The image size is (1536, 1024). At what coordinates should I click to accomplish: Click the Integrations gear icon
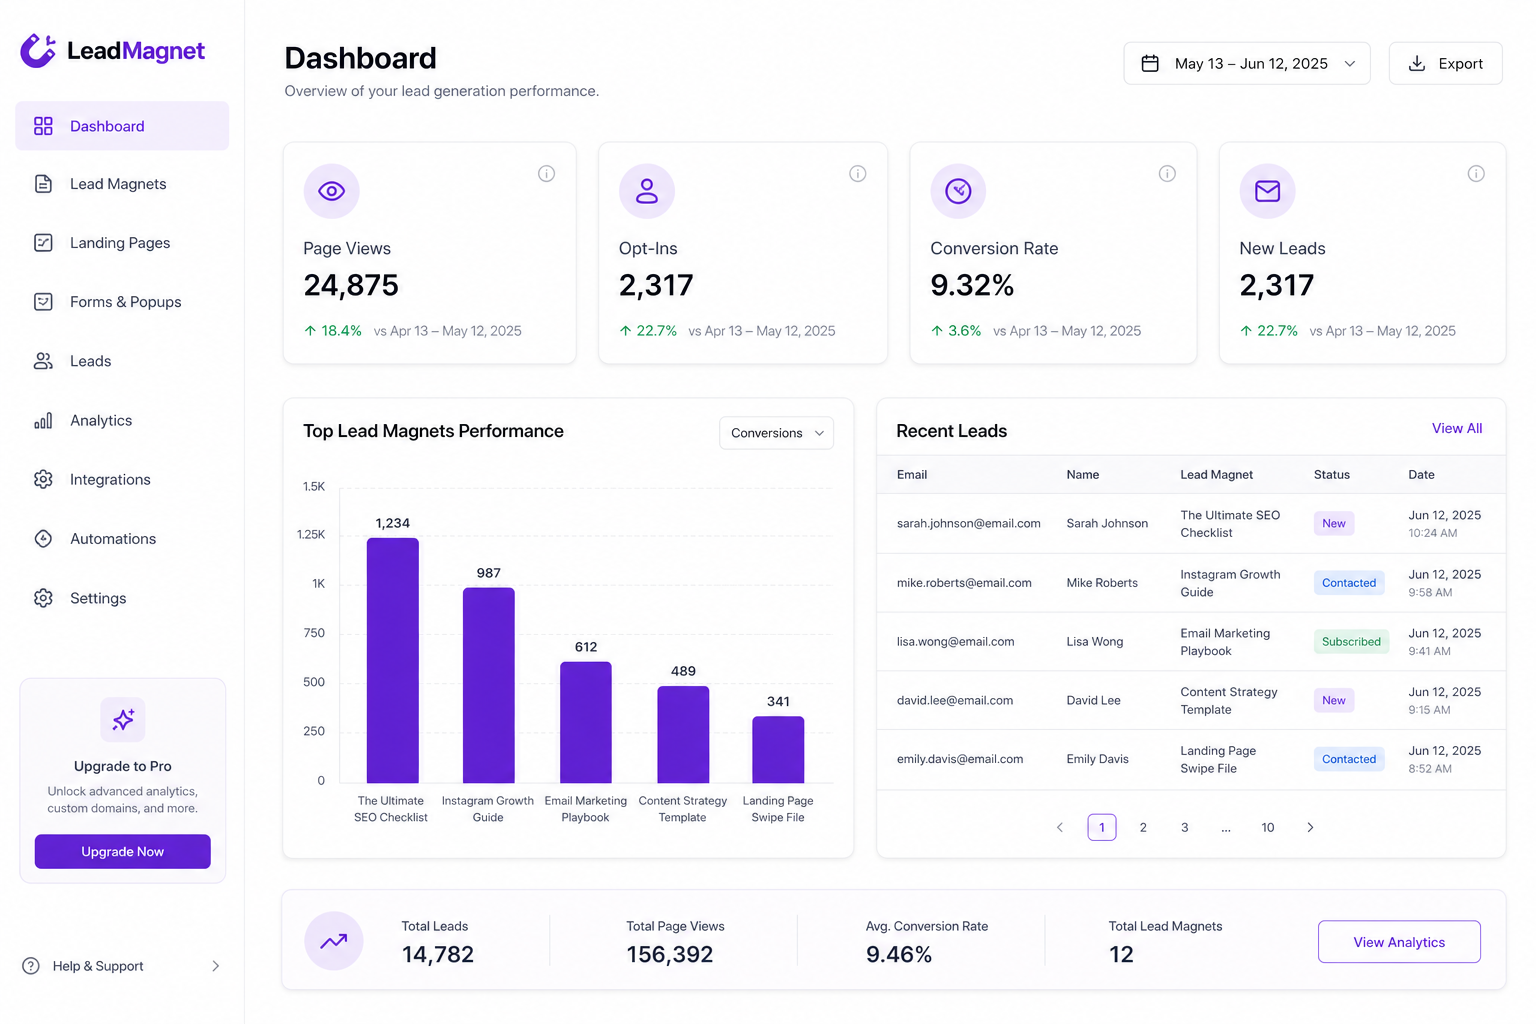point(43,479)
